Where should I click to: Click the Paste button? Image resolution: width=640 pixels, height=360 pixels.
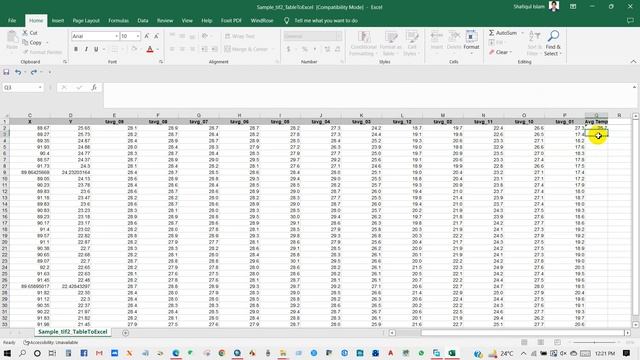coord(12,40)
